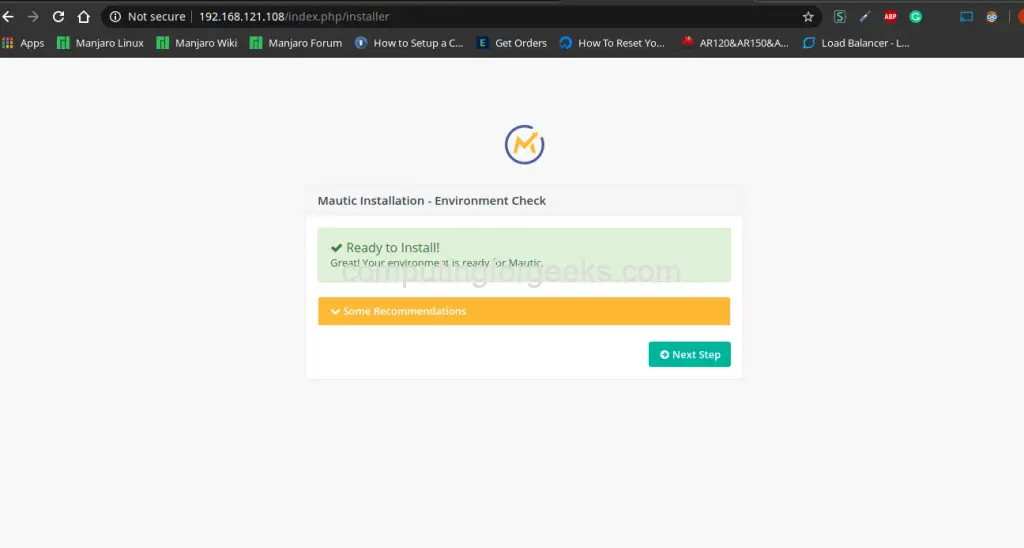Open the browser home page icon

tap(84, 17)
